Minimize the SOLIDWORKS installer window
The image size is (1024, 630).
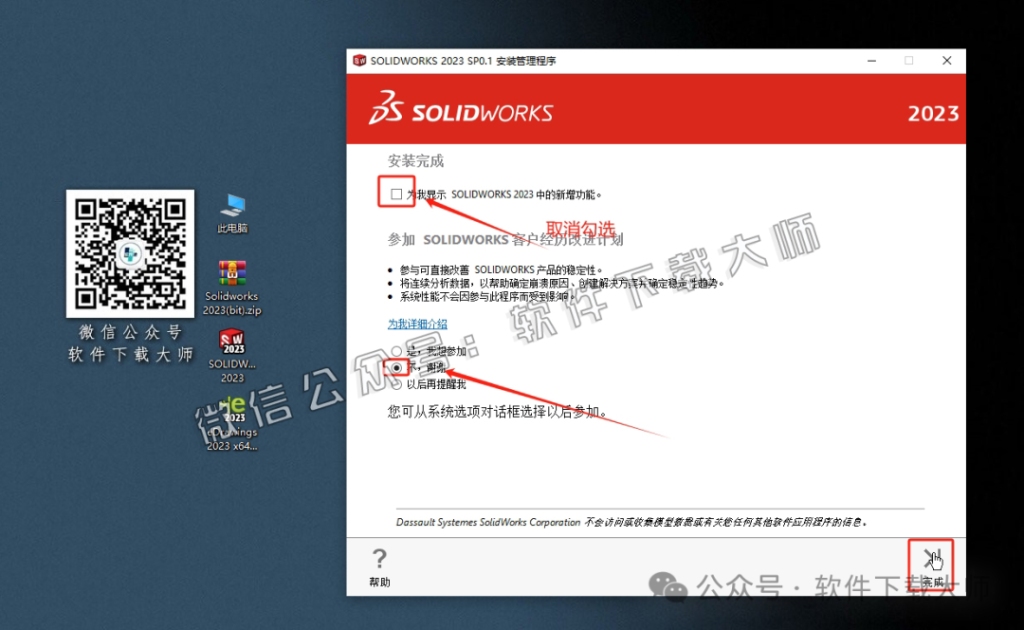click(x=871, y=60)
